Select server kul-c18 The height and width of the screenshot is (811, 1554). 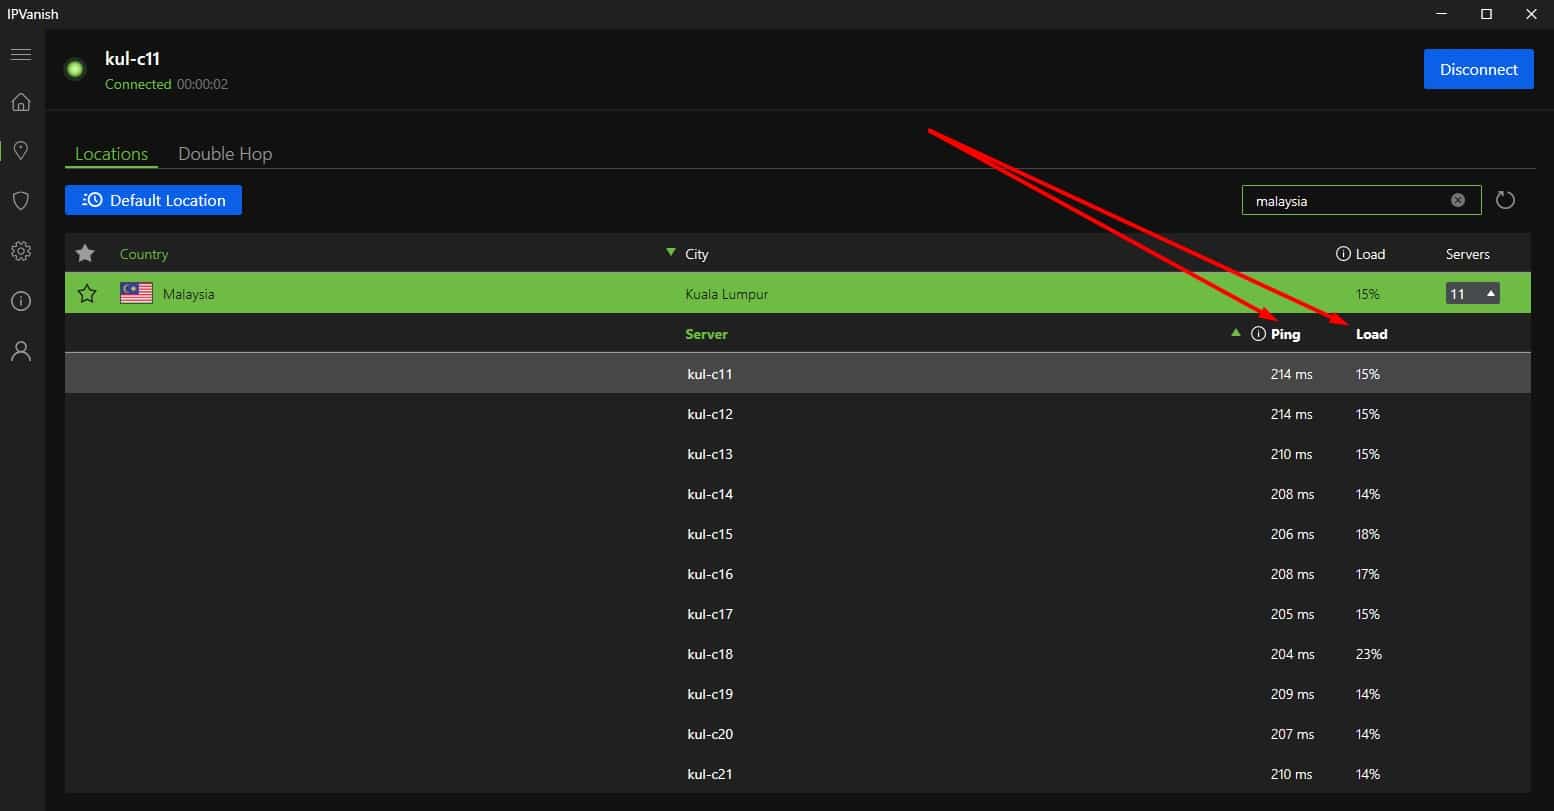[798, 653]
